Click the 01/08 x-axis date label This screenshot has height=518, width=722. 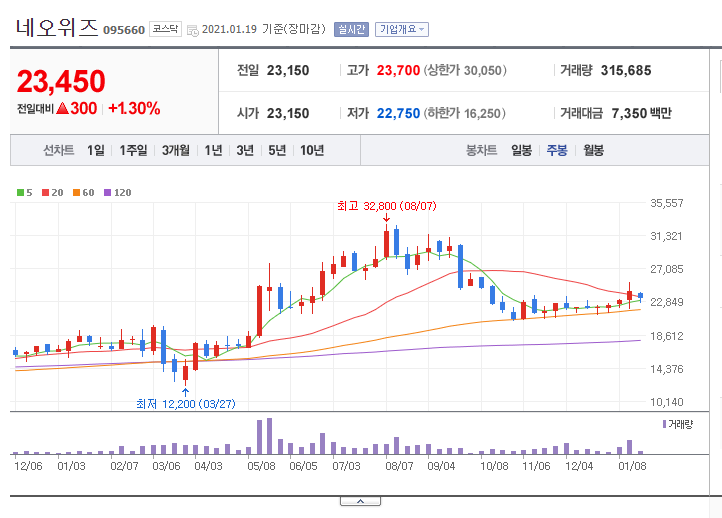(632, 466)
